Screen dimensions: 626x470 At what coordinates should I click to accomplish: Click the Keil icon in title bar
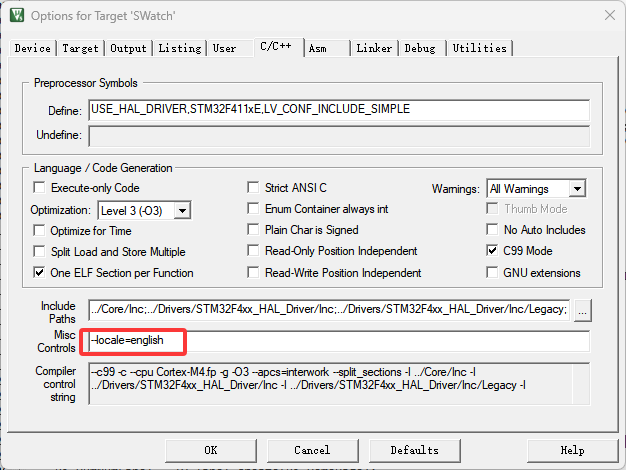pos(17,15)
